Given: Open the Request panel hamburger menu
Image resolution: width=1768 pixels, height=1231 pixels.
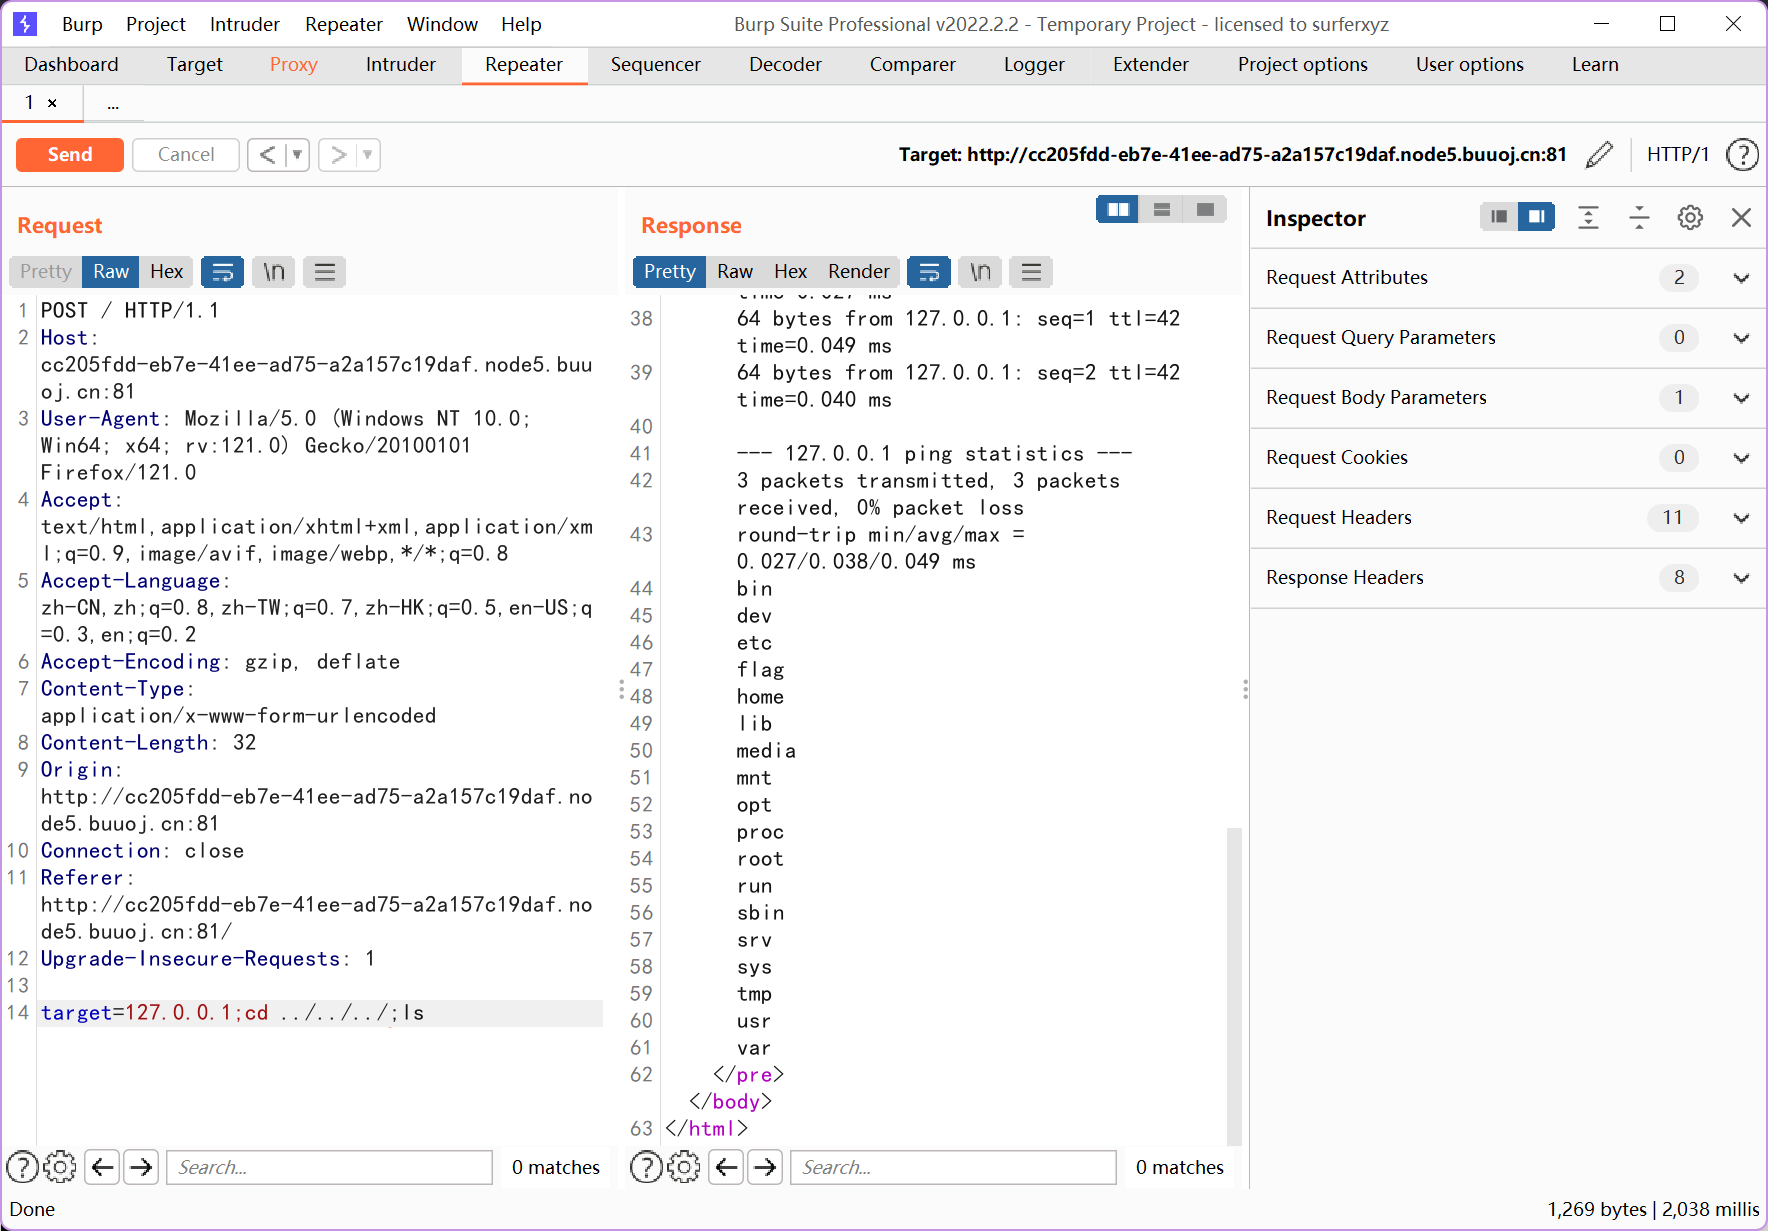Looking at the screenshot, I should [324, 272].
